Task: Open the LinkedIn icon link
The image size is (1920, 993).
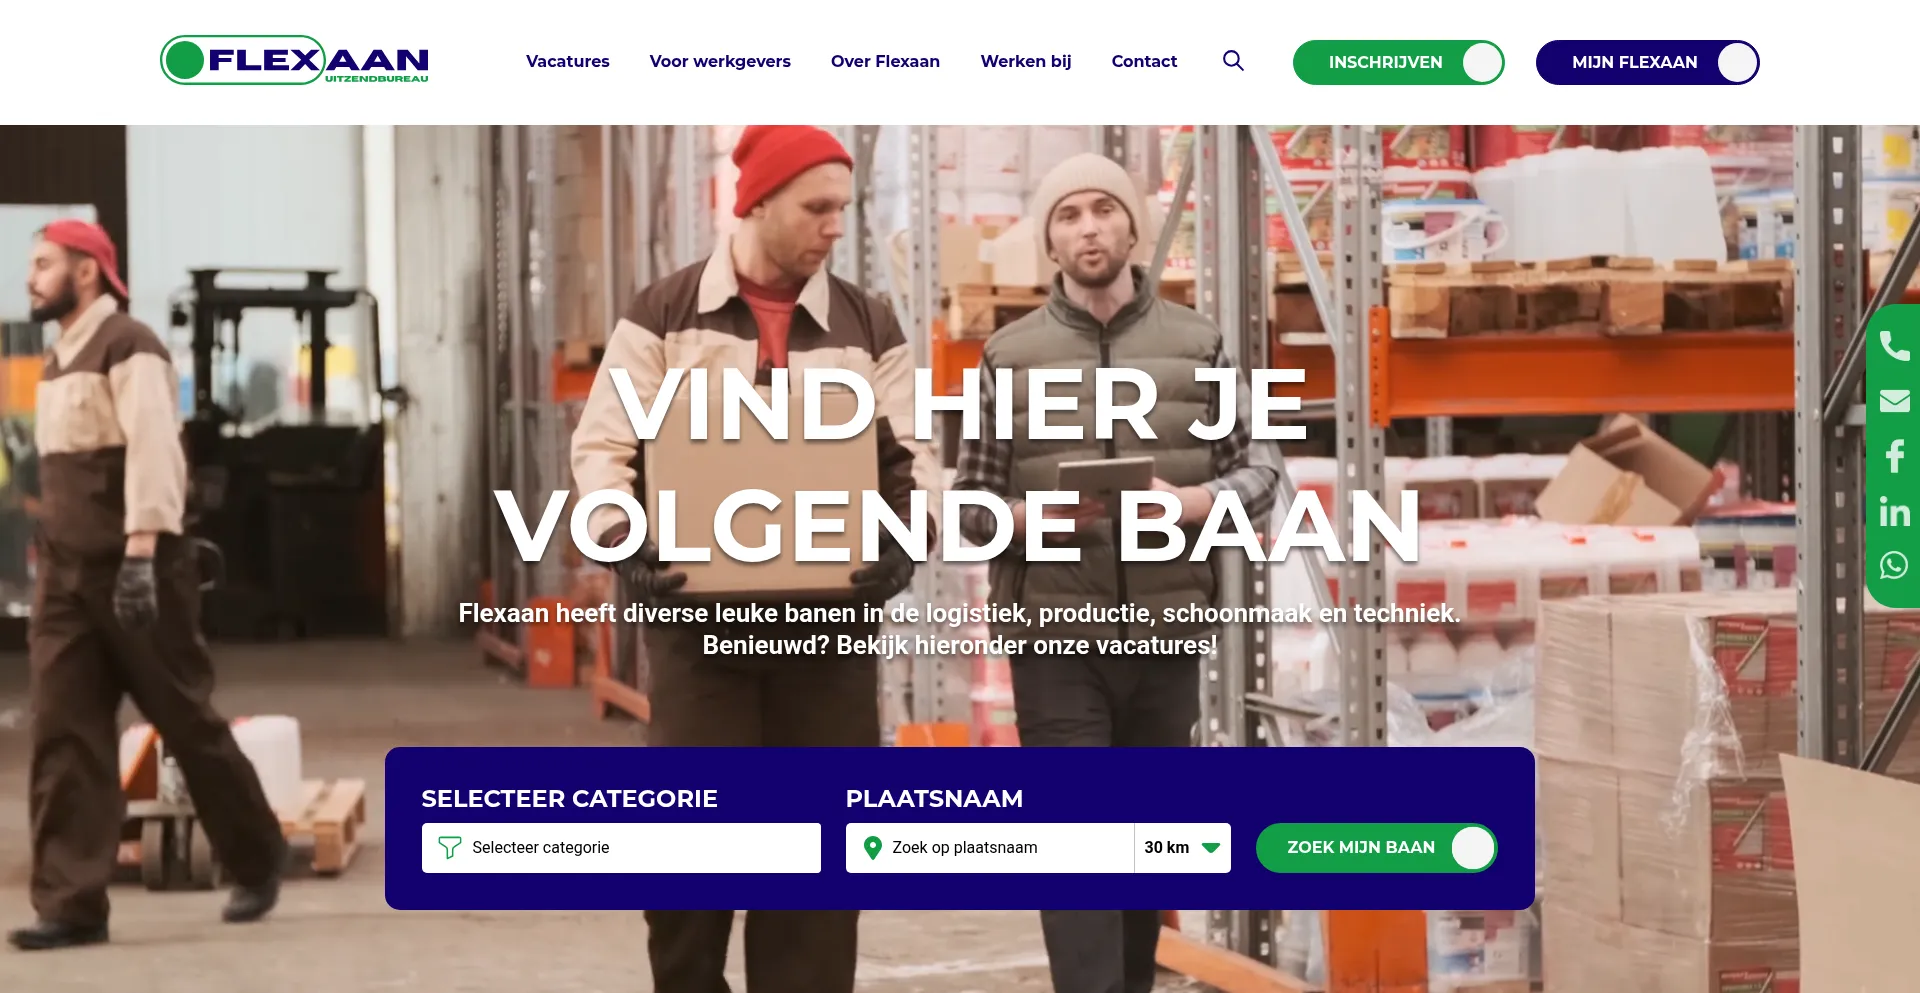Action: (1894, 511)
